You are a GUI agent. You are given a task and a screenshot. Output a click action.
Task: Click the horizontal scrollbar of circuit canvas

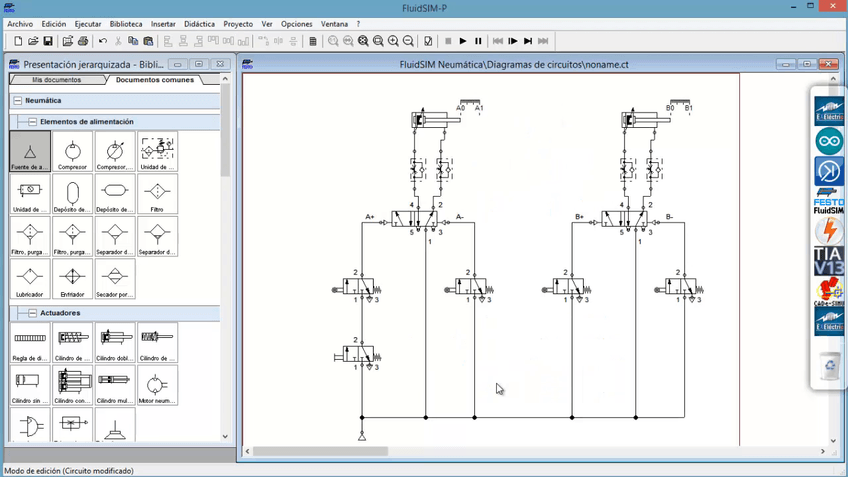(x=320, y=451)
